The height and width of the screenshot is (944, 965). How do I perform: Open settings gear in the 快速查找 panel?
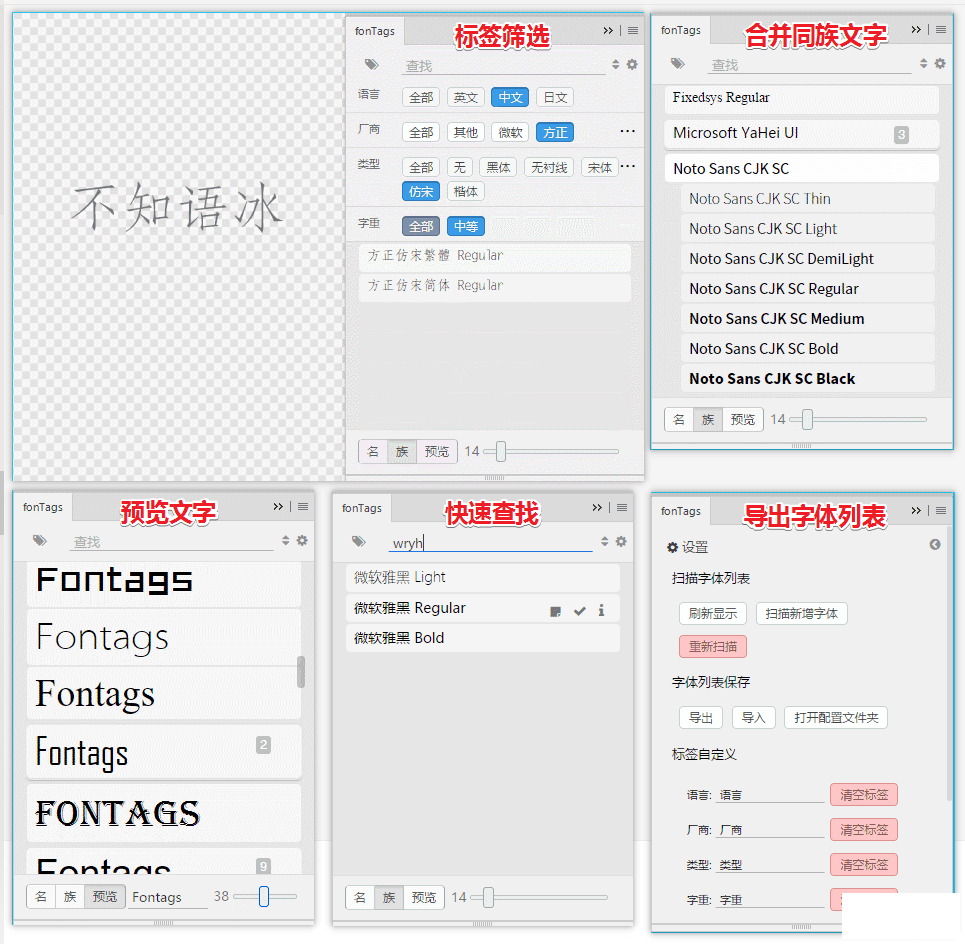tap(621, 542)
